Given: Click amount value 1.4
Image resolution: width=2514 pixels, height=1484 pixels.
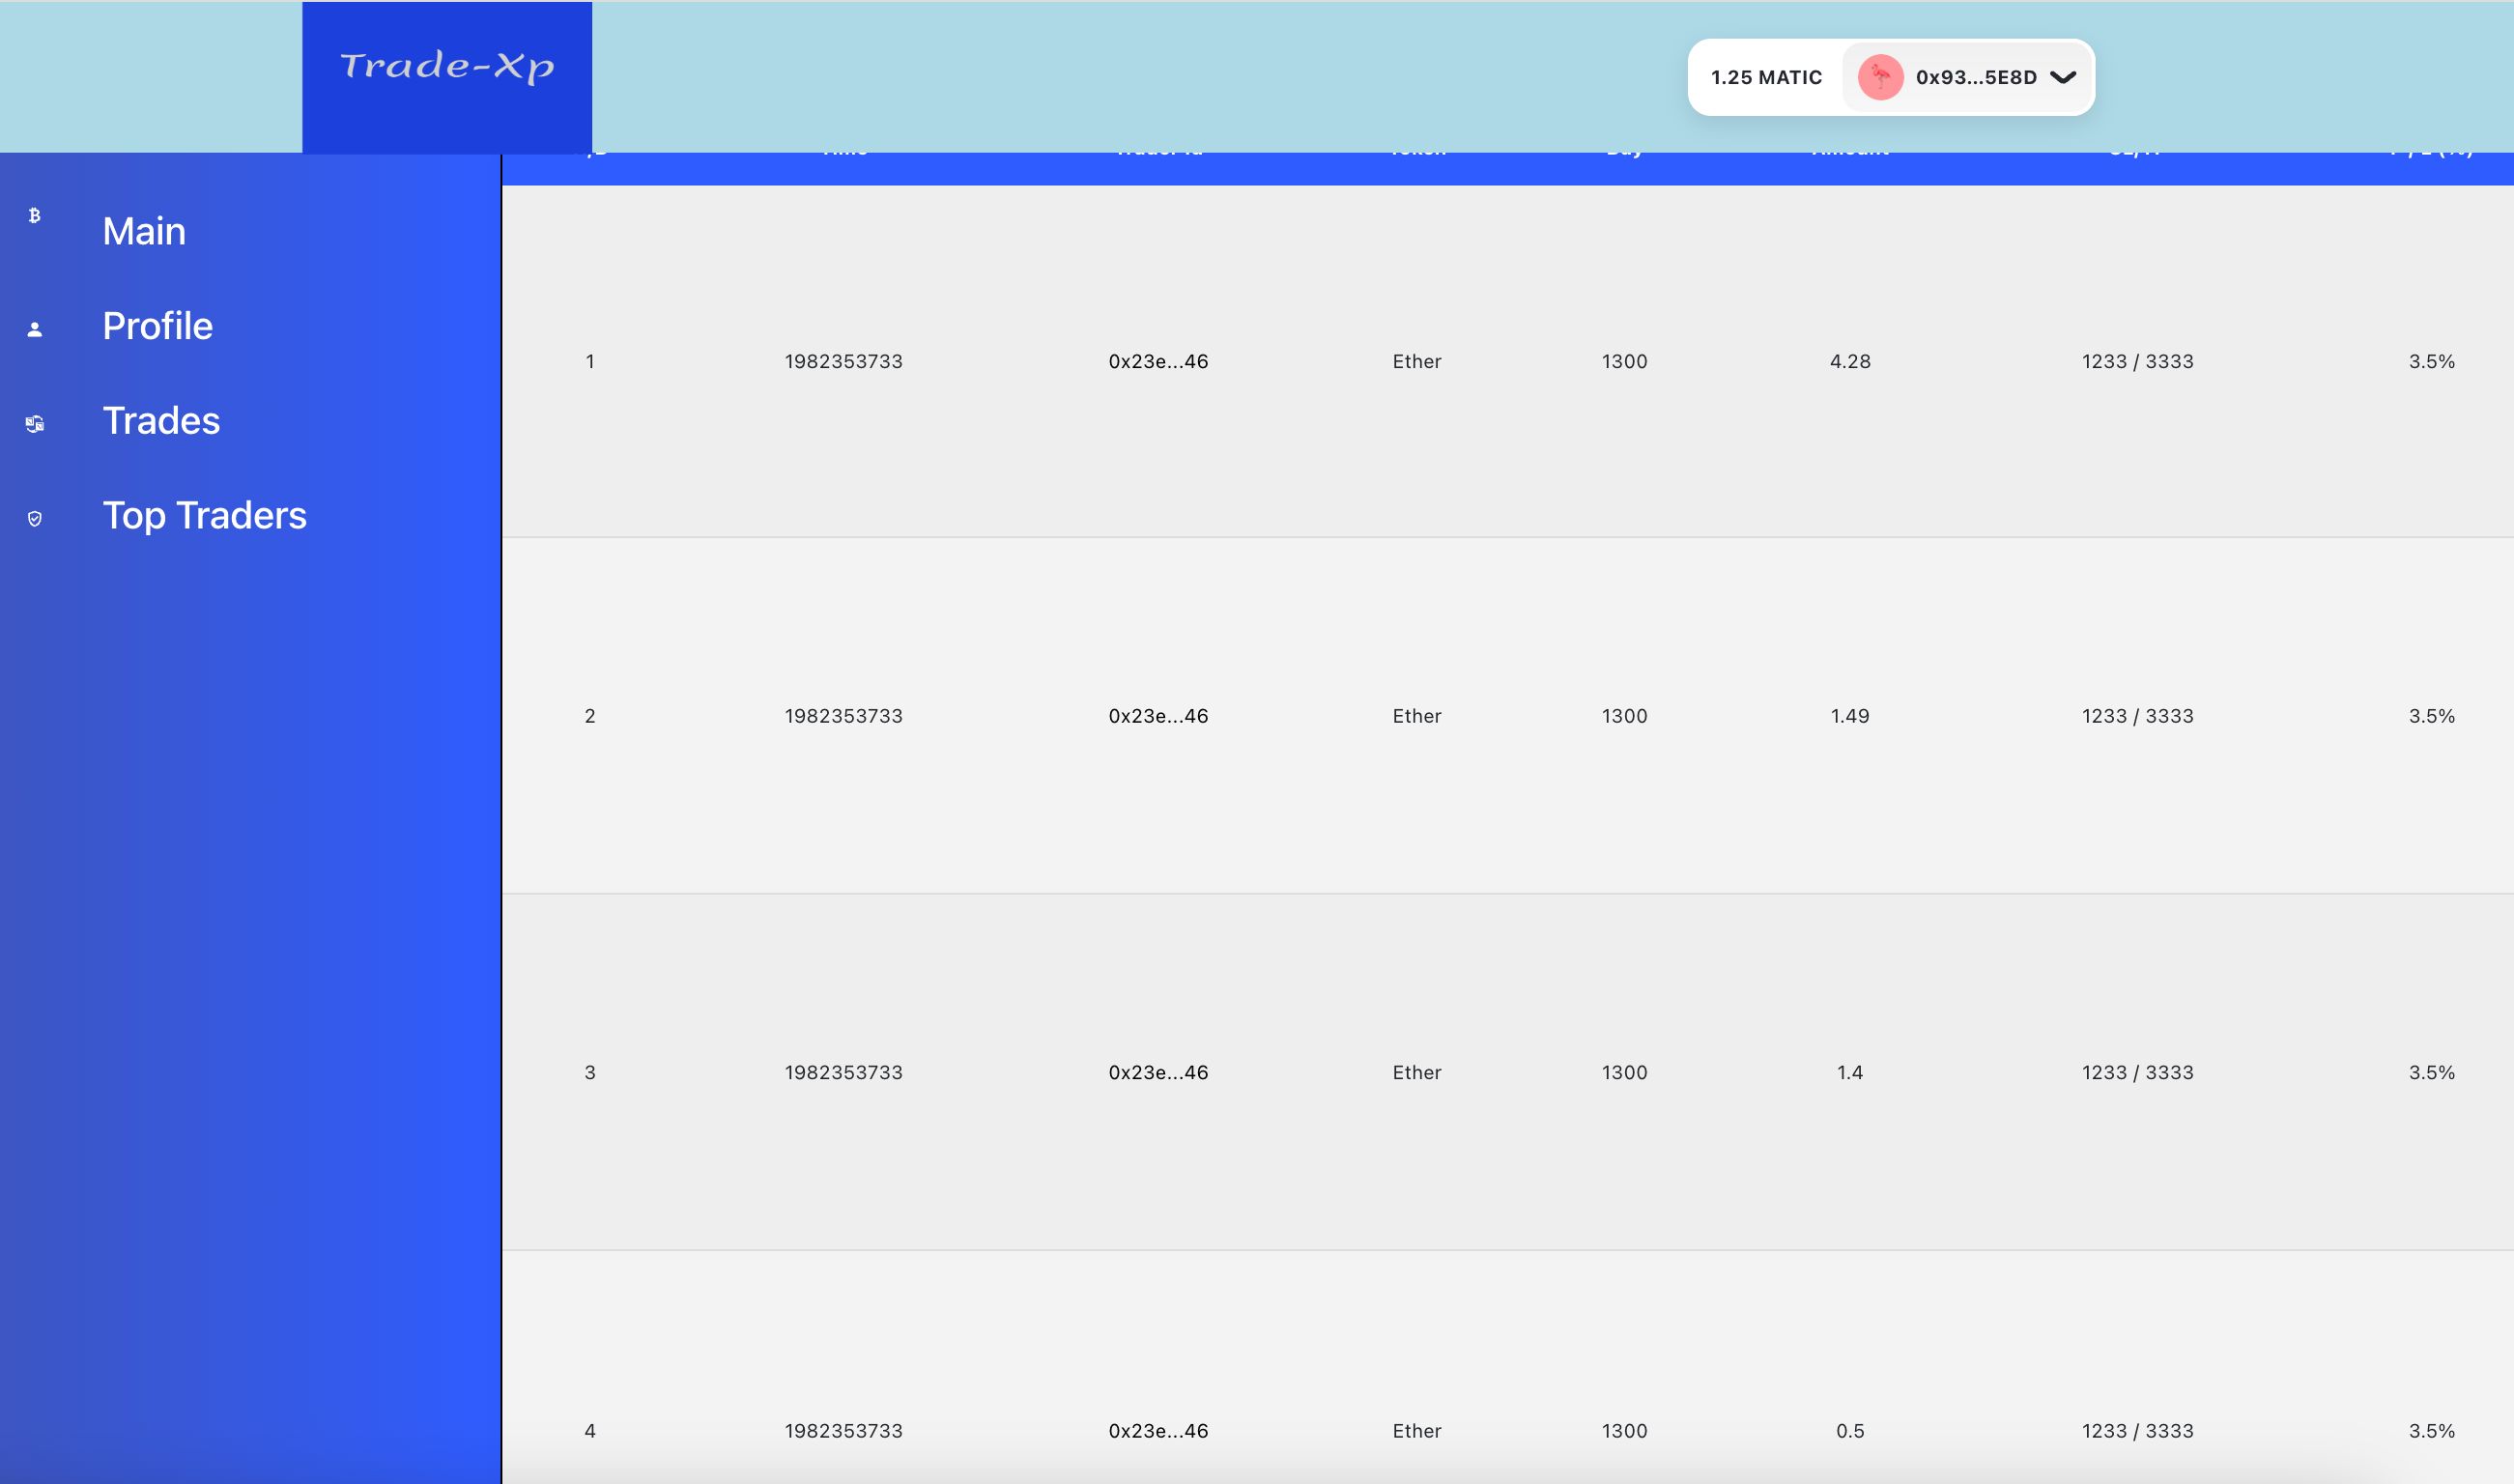Looking at the screenshot, I should coord(1850,1072).
